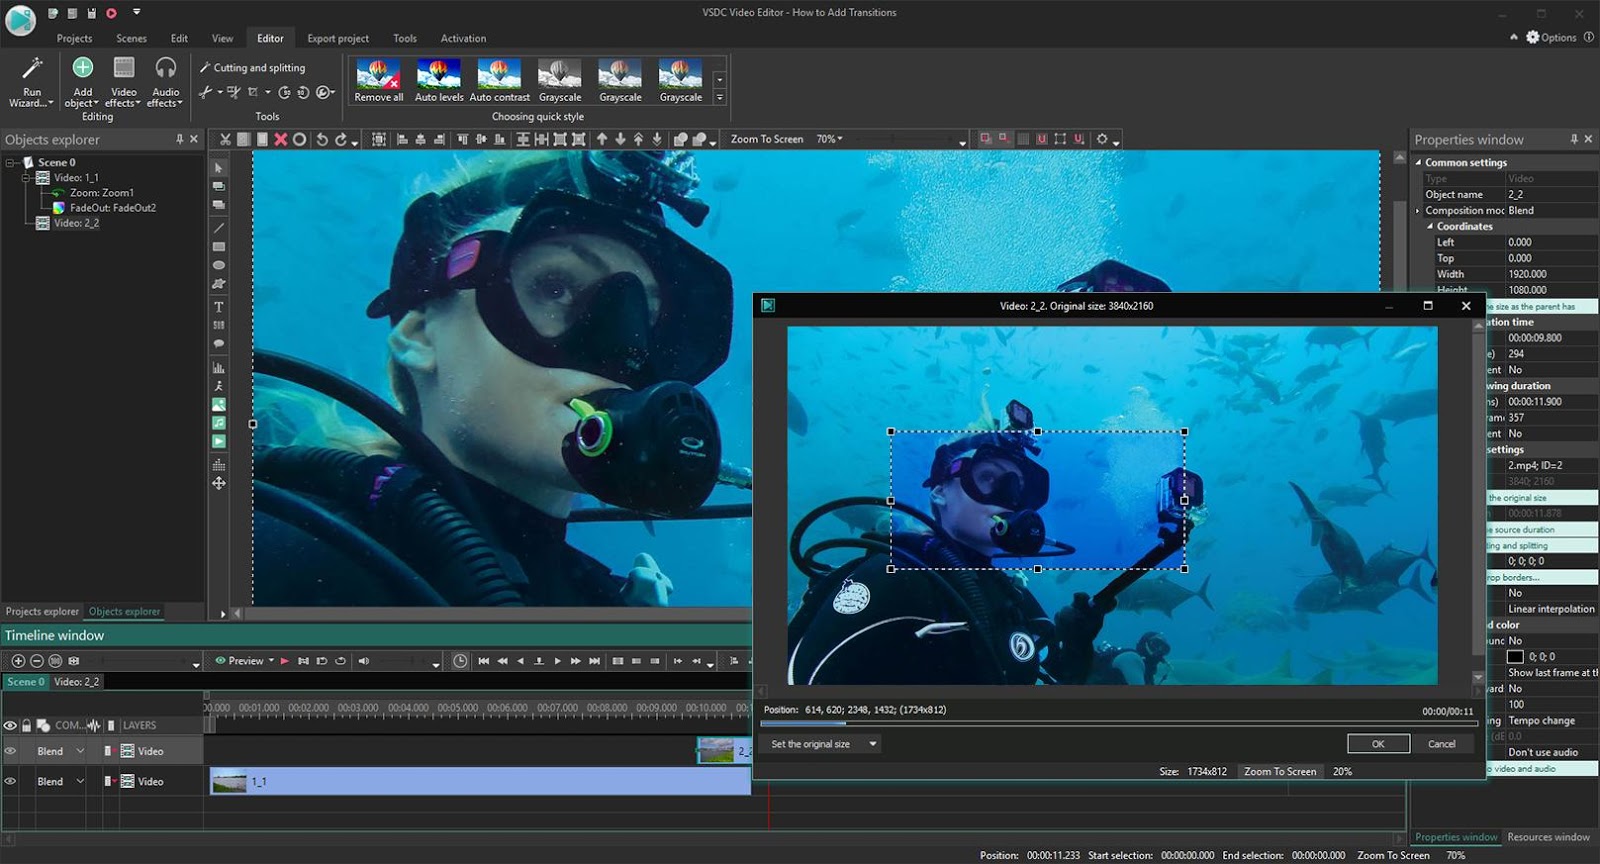Select the Line drawing tool
This screenshot has width=1600, height=864.
(x=219, y=227)
